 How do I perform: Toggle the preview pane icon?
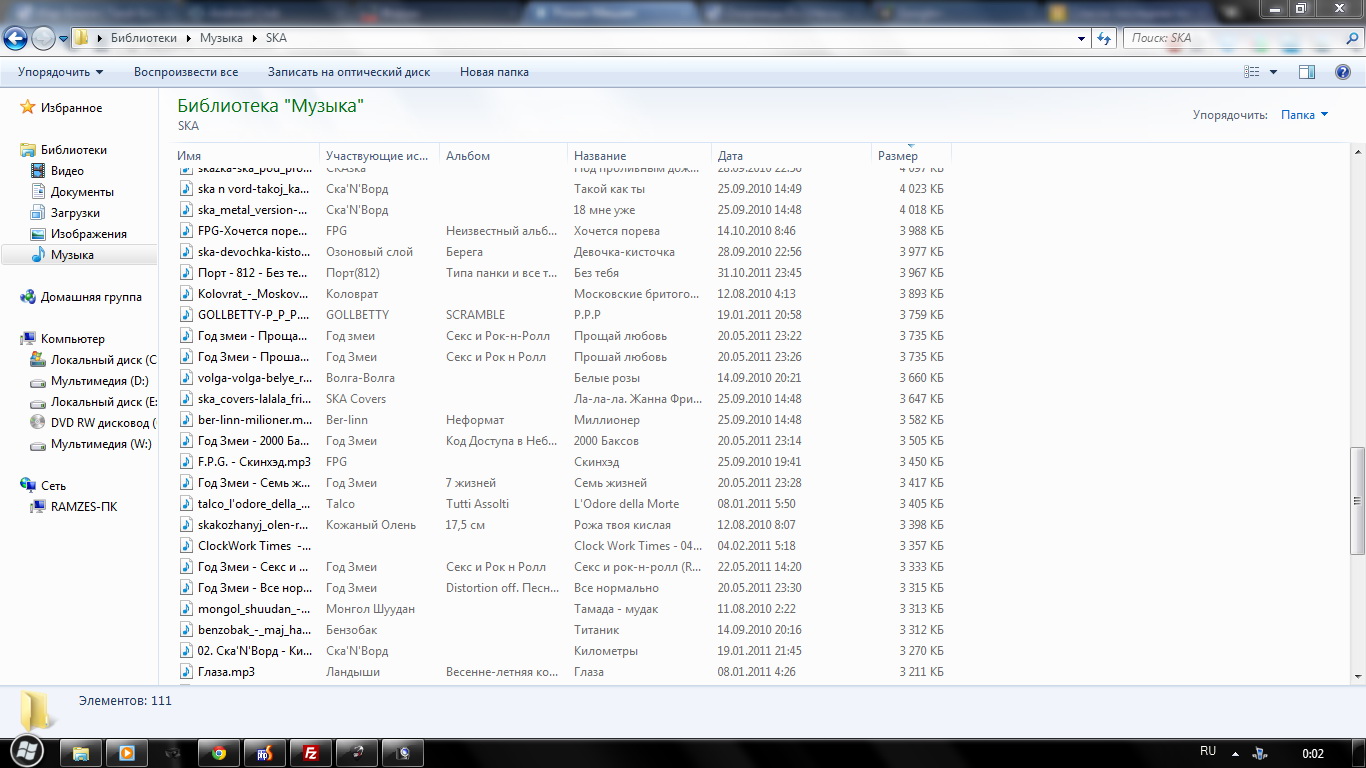click(1307, 72)
